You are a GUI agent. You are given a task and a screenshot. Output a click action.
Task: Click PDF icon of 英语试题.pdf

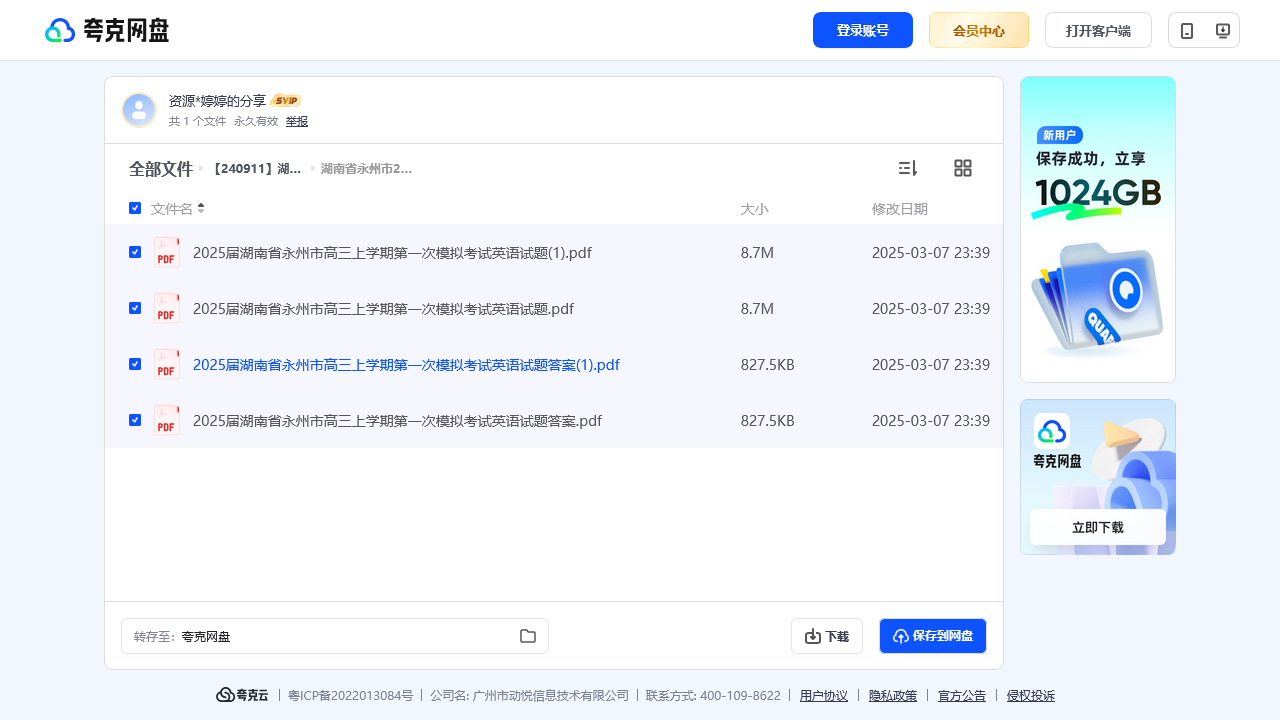167,308
